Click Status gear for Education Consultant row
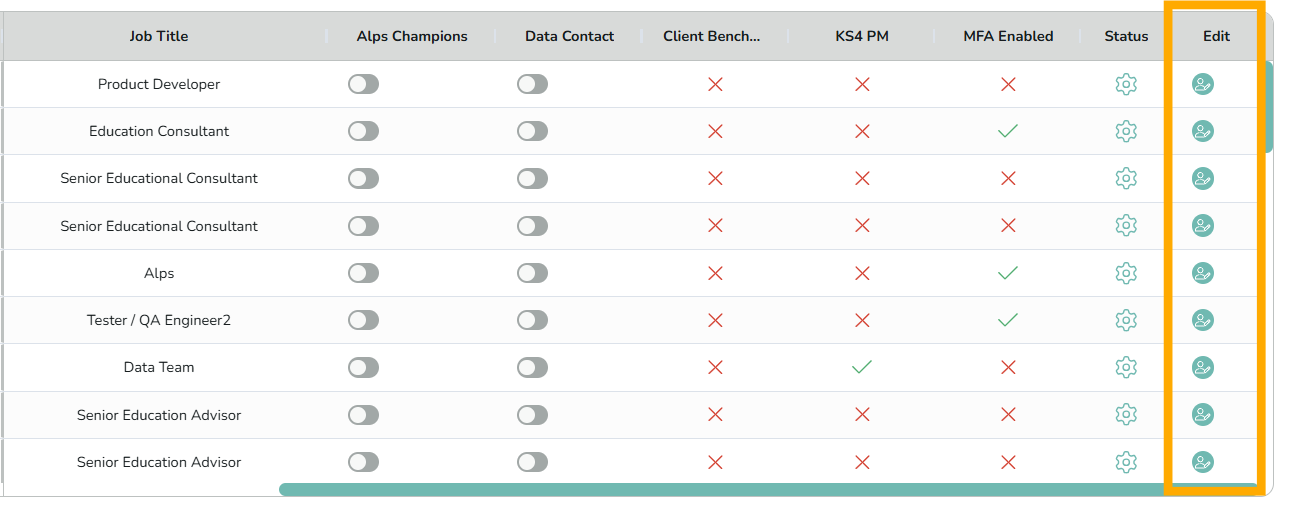The image size is (1290, 517). pos(1126,131)
